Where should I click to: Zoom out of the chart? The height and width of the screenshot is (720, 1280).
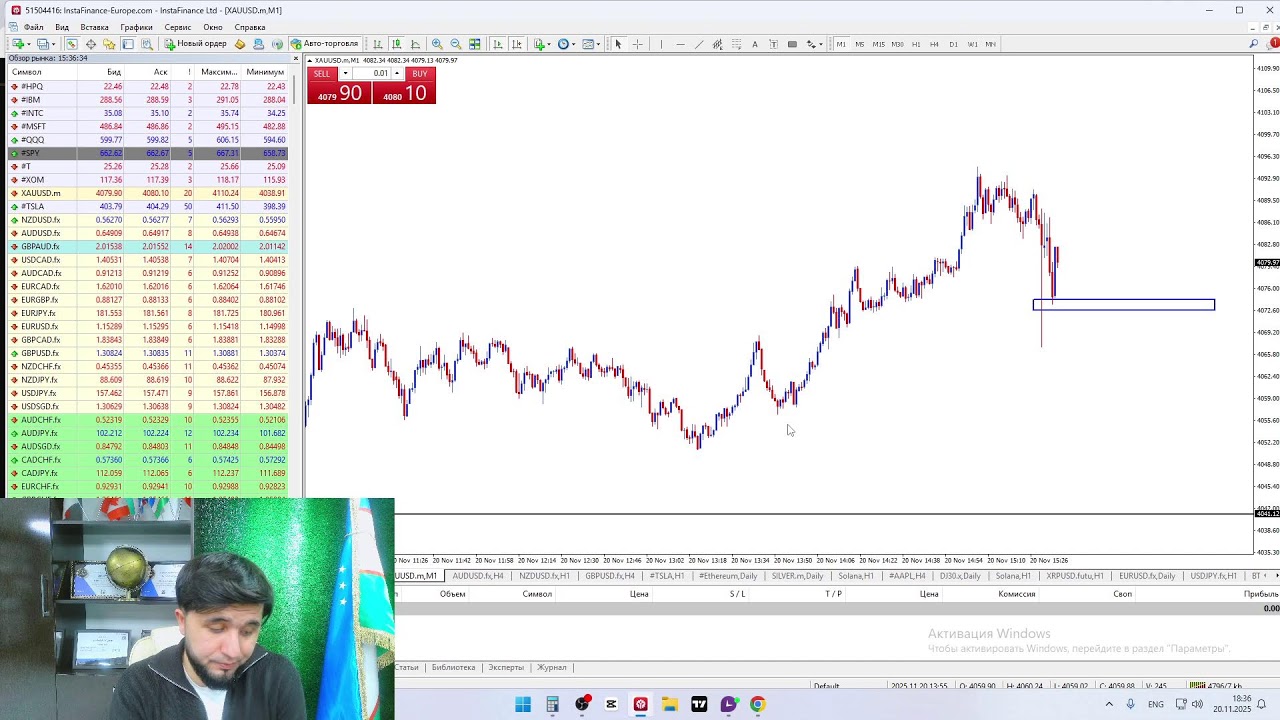[x=456, y=44]
